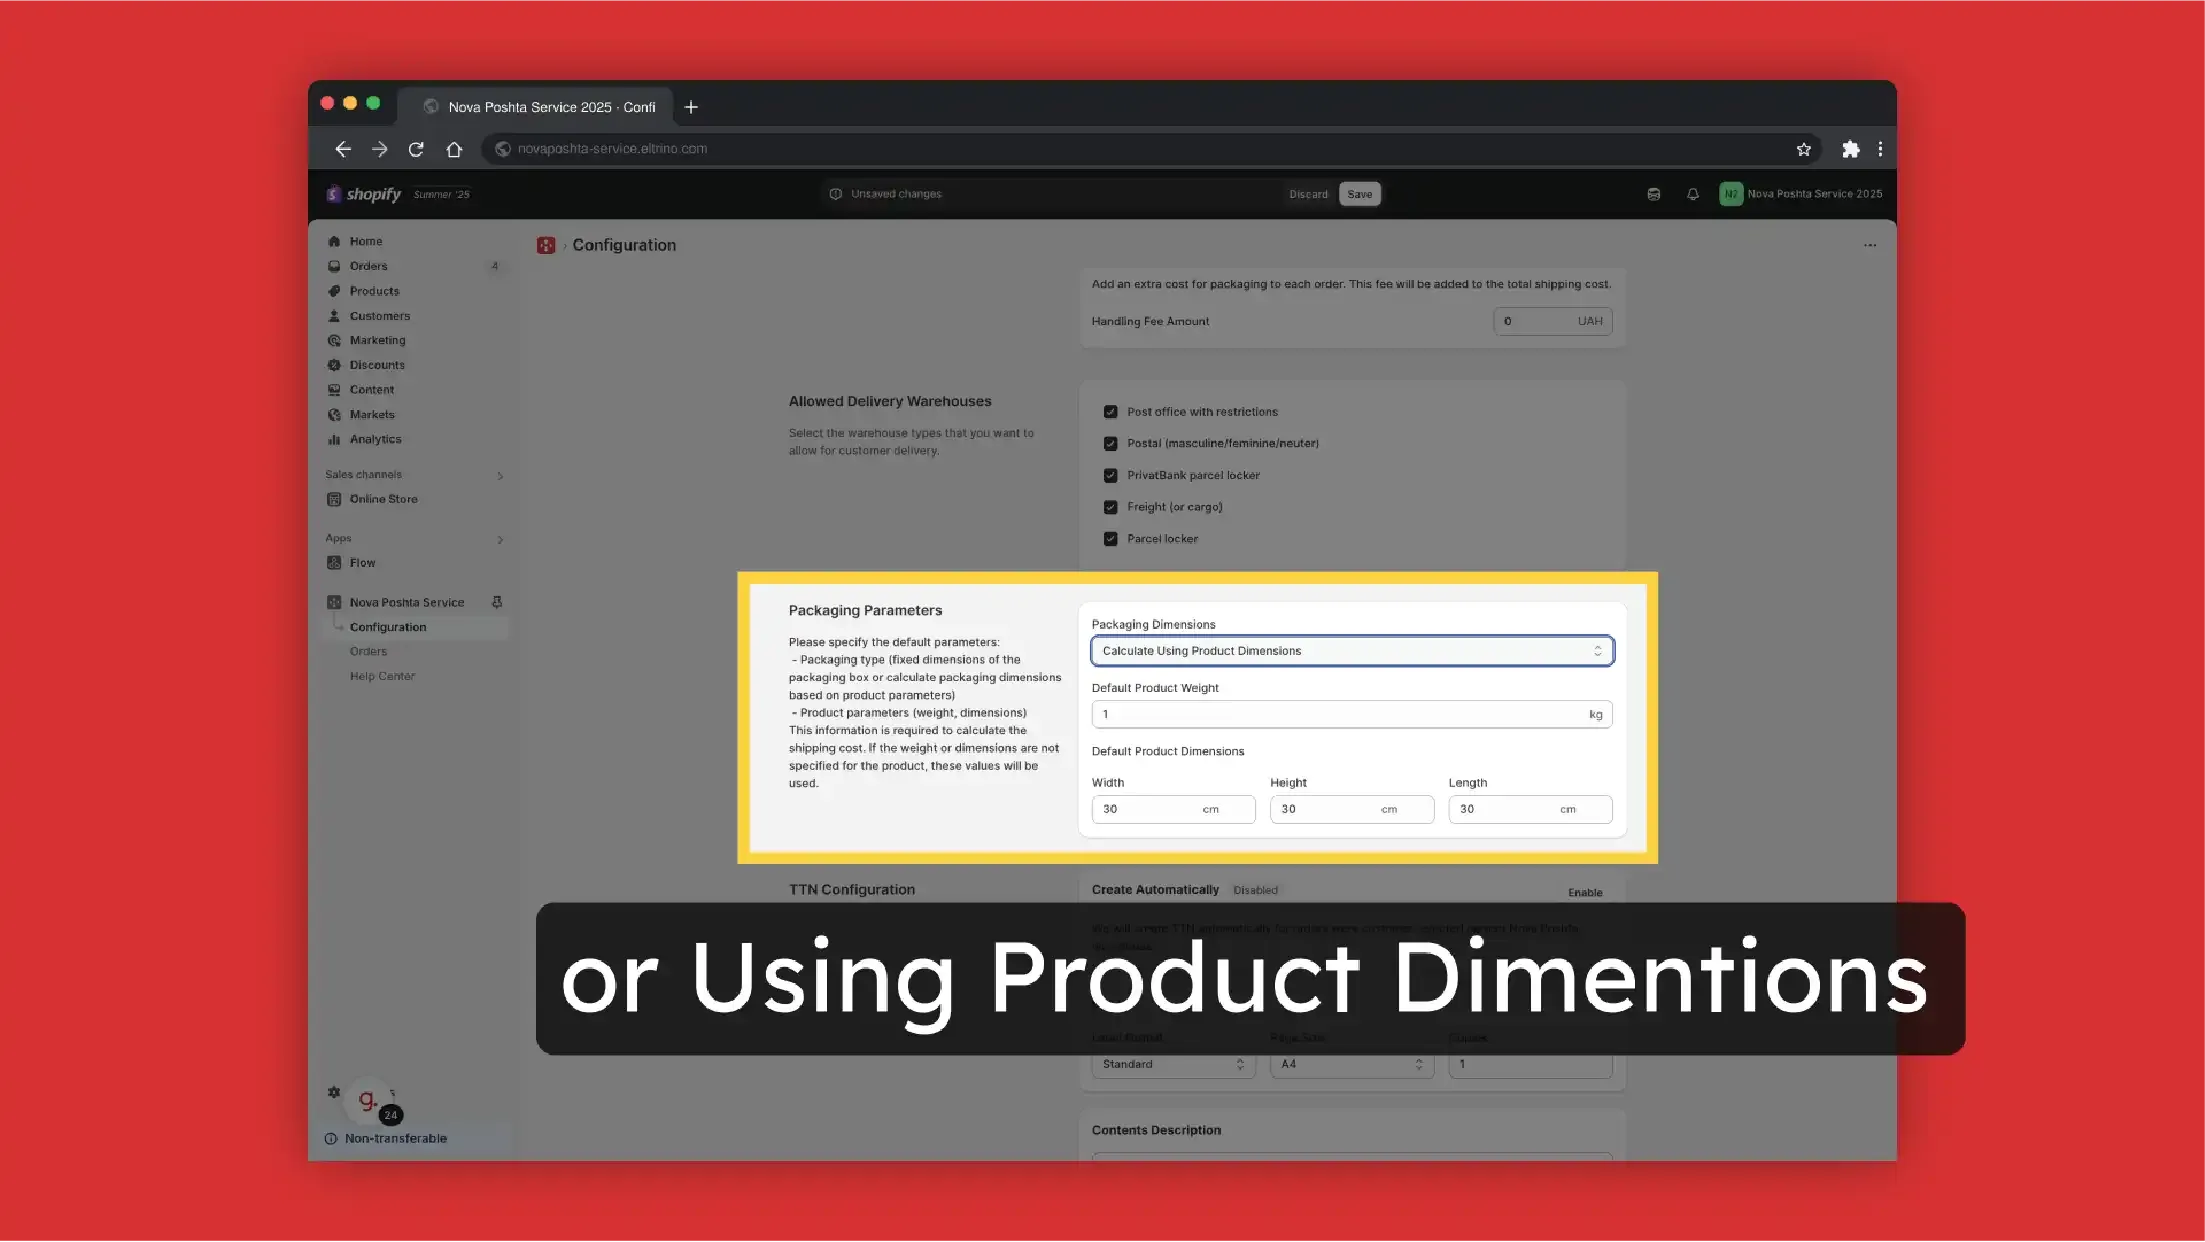Discard the unsaved changes

click(x=1308, y=194)
